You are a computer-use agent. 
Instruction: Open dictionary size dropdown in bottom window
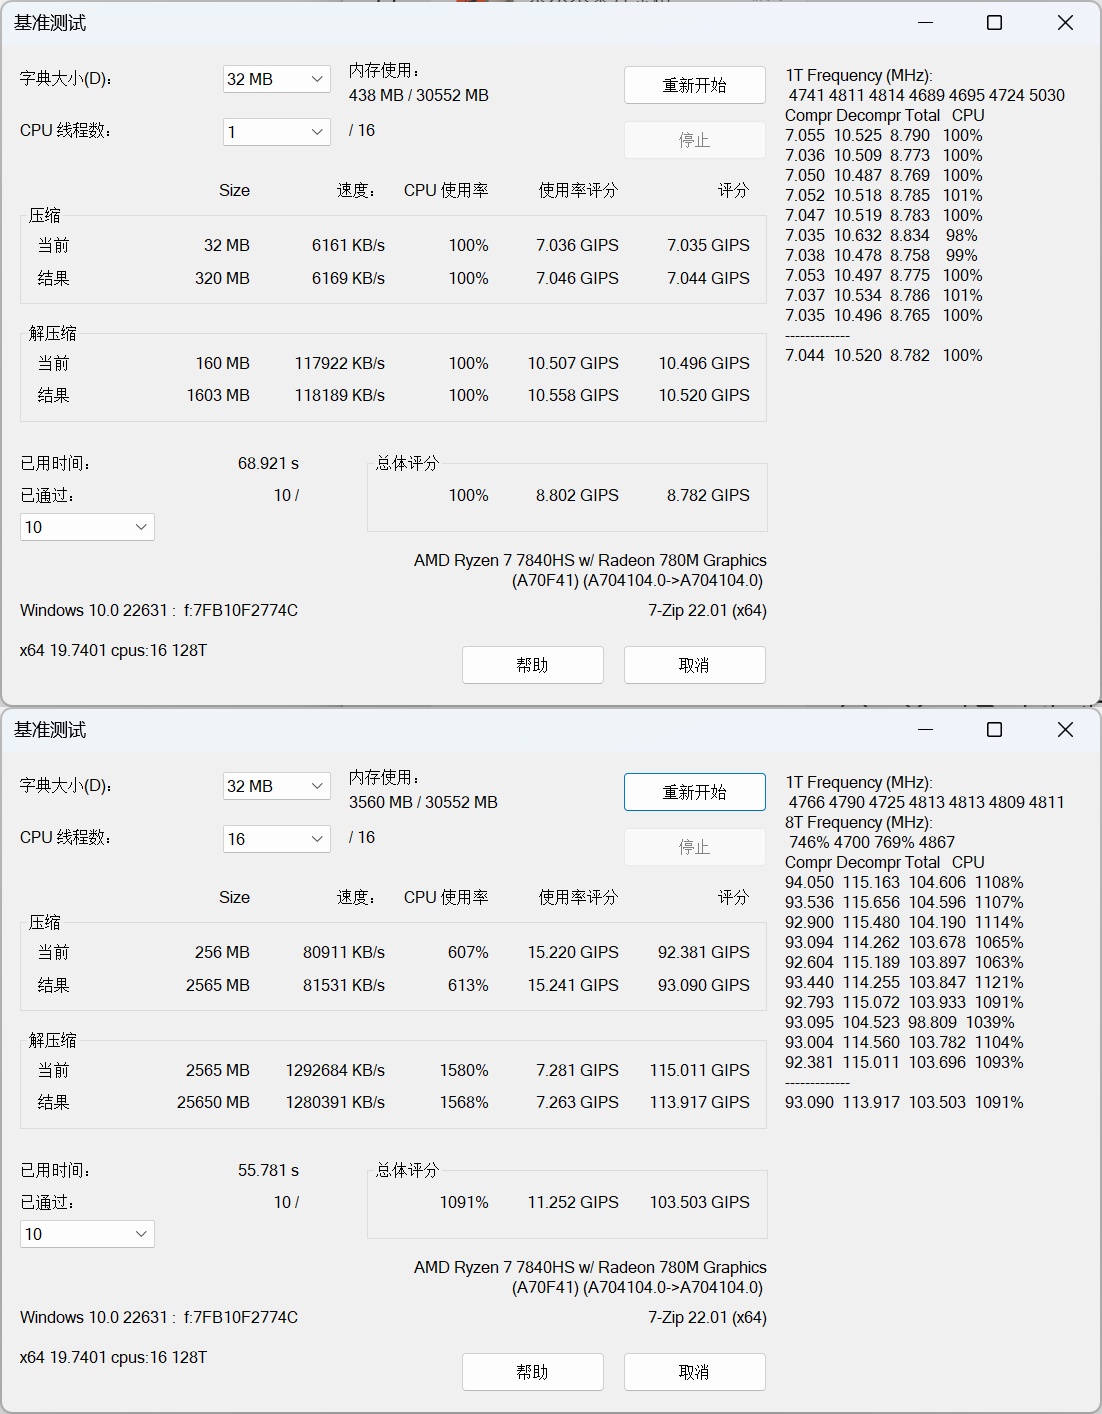coord(277,786)
